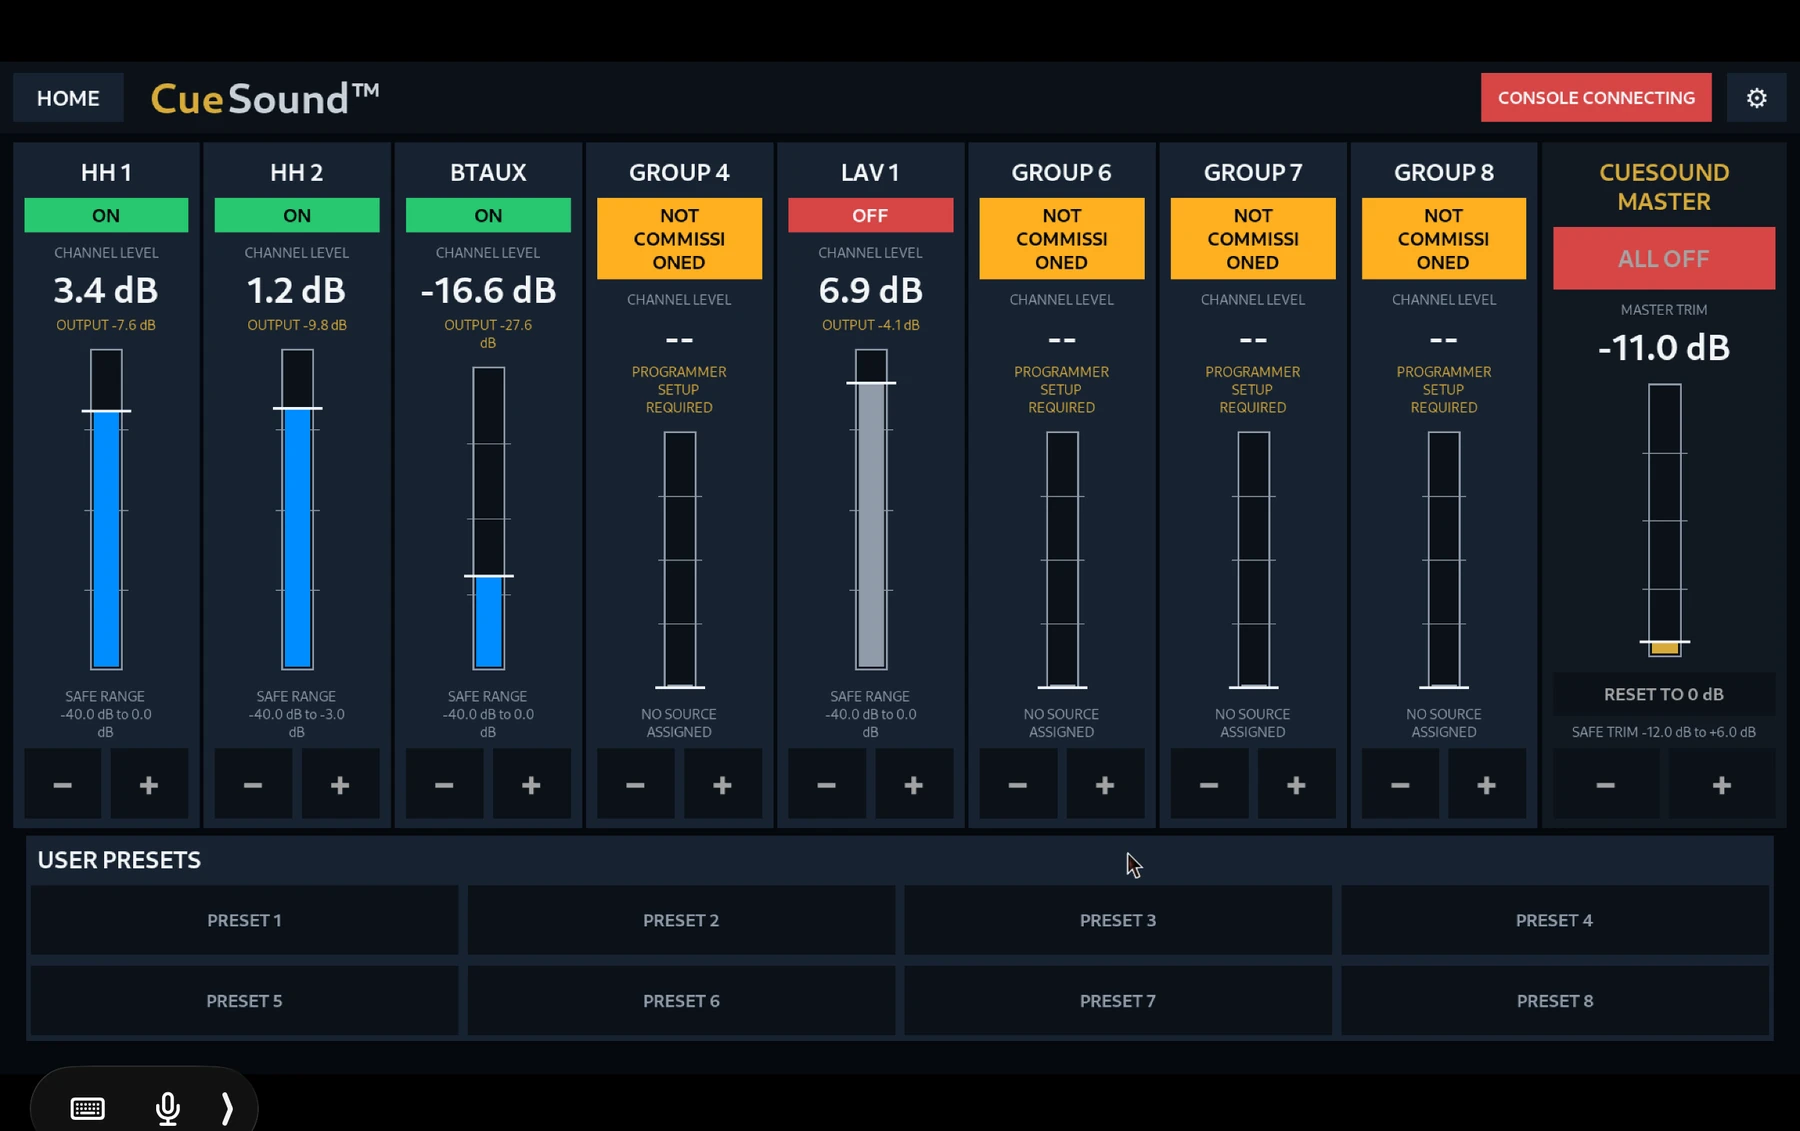
Task: Recall PRESET 6
Action: 681,1001
